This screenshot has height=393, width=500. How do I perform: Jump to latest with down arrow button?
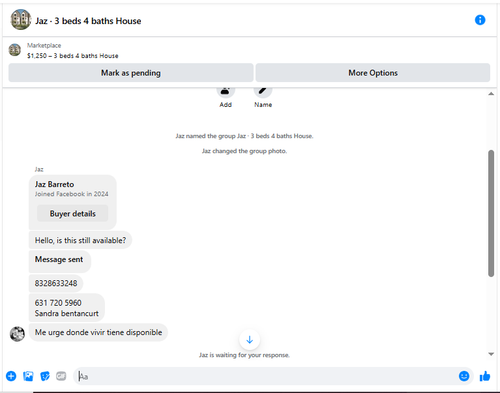[x=249, y=340]
